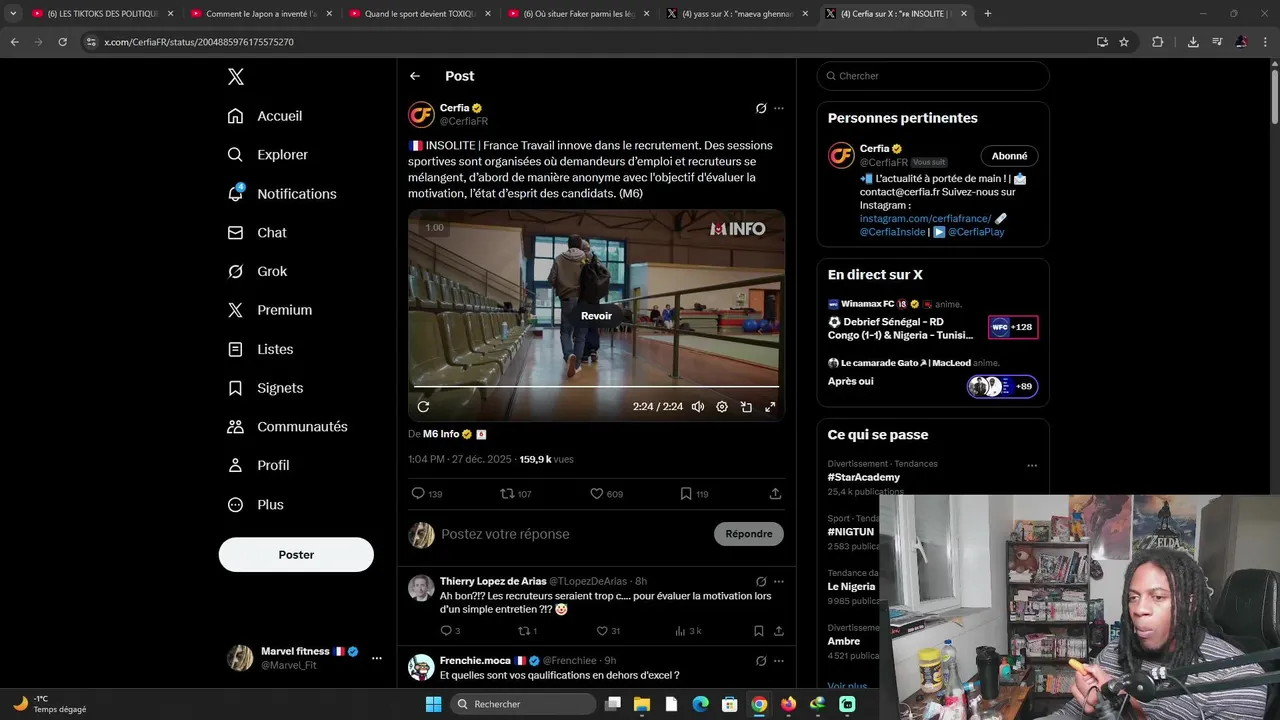Enter video fullscreen mode
Viewport: 1280px width, 720px height.
pos(770,407)
